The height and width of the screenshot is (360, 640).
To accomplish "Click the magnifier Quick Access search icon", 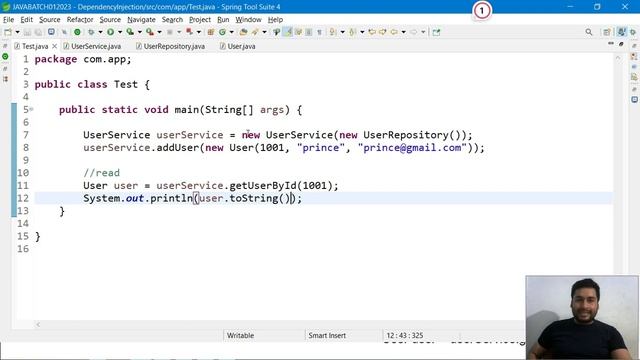I will (589, 32).
